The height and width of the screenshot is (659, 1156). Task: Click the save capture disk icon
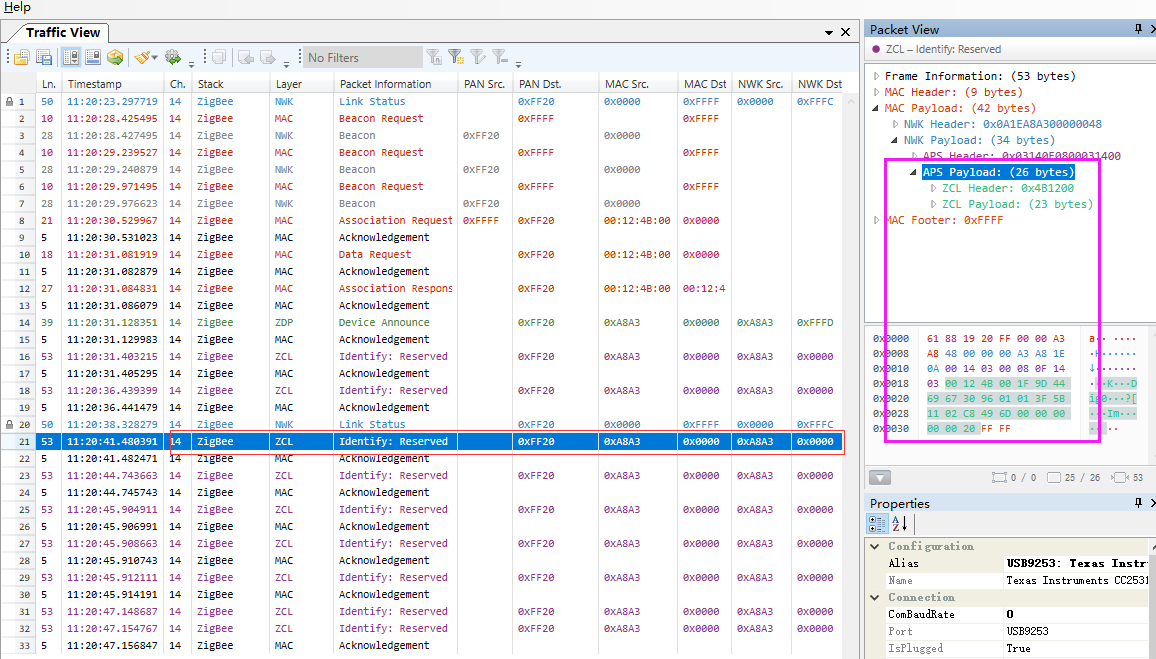pyautogui.click(x=43, y=58)
